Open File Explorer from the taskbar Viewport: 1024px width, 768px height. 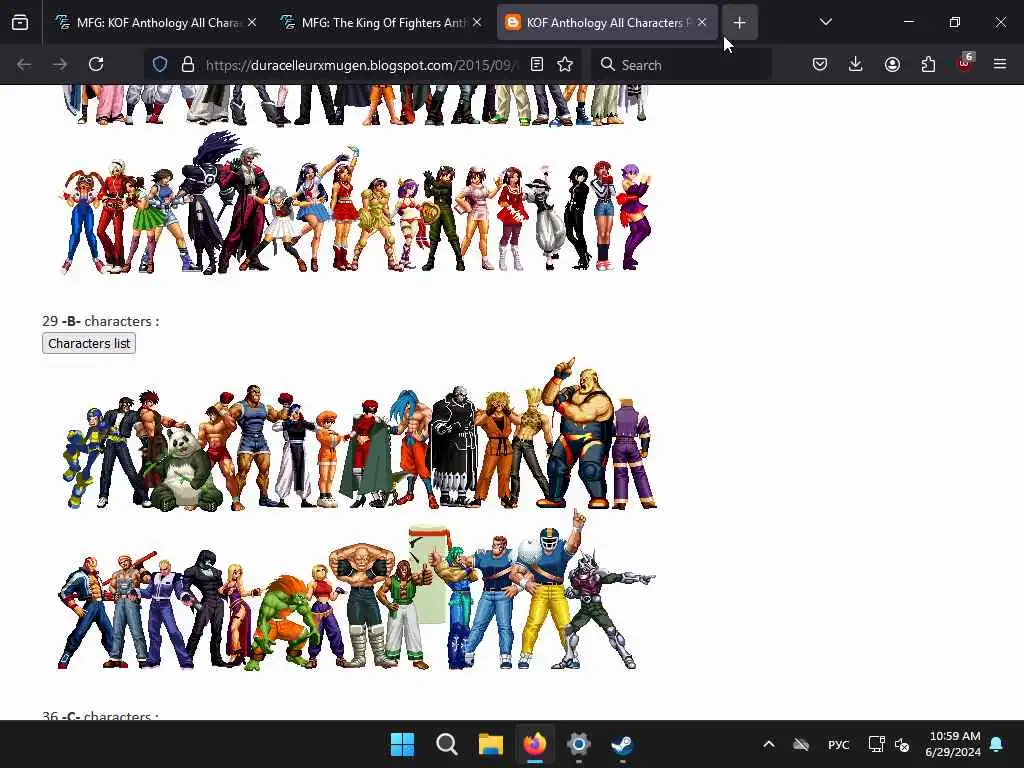tap(490, 744)
